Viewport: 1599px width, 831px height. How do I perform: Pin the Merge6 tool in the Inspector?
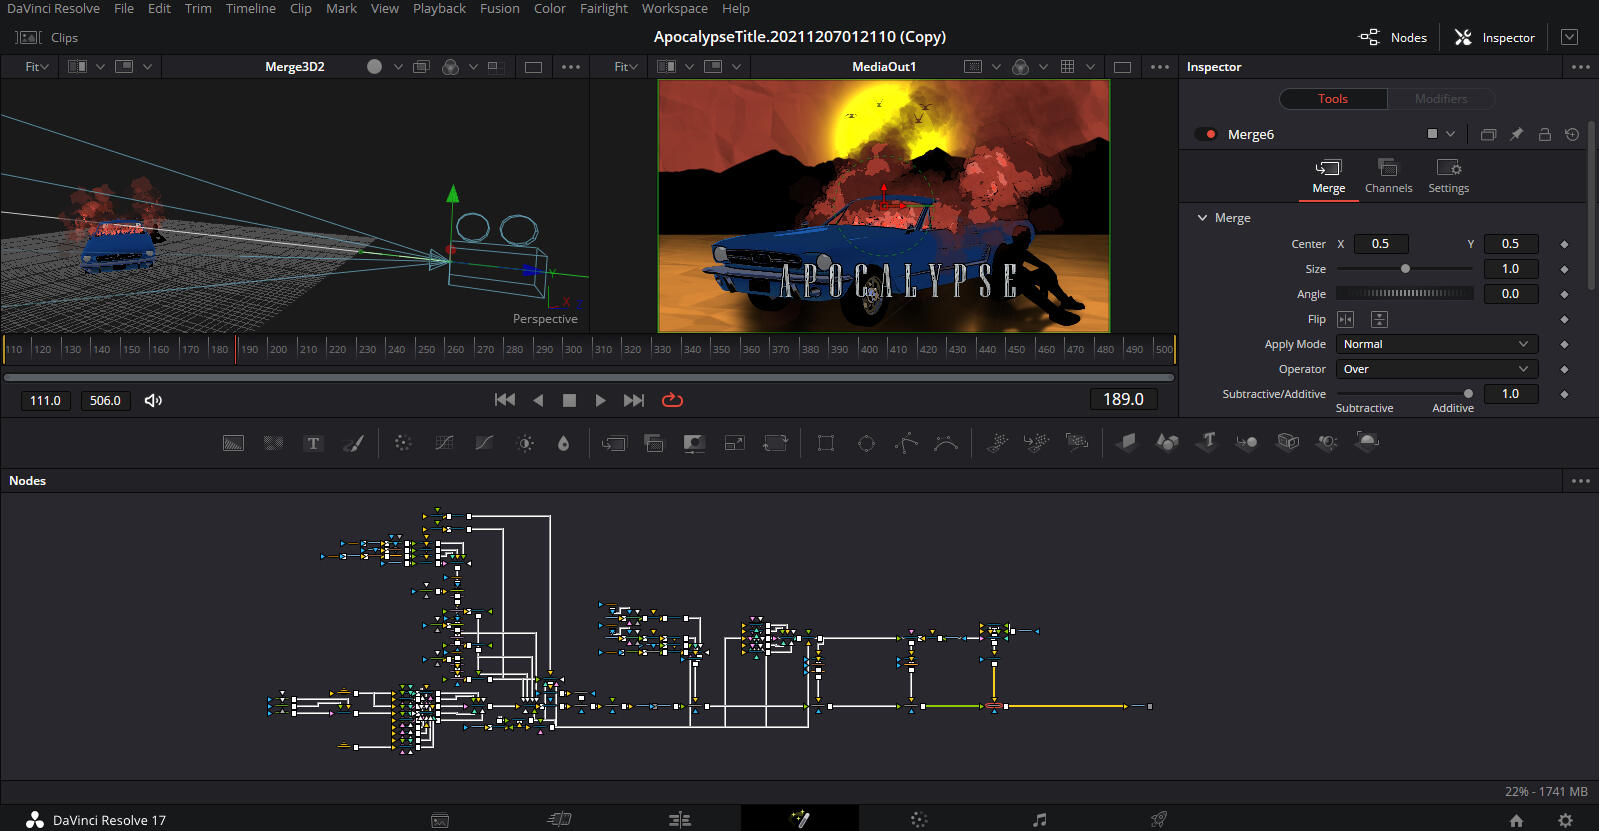1516,134
